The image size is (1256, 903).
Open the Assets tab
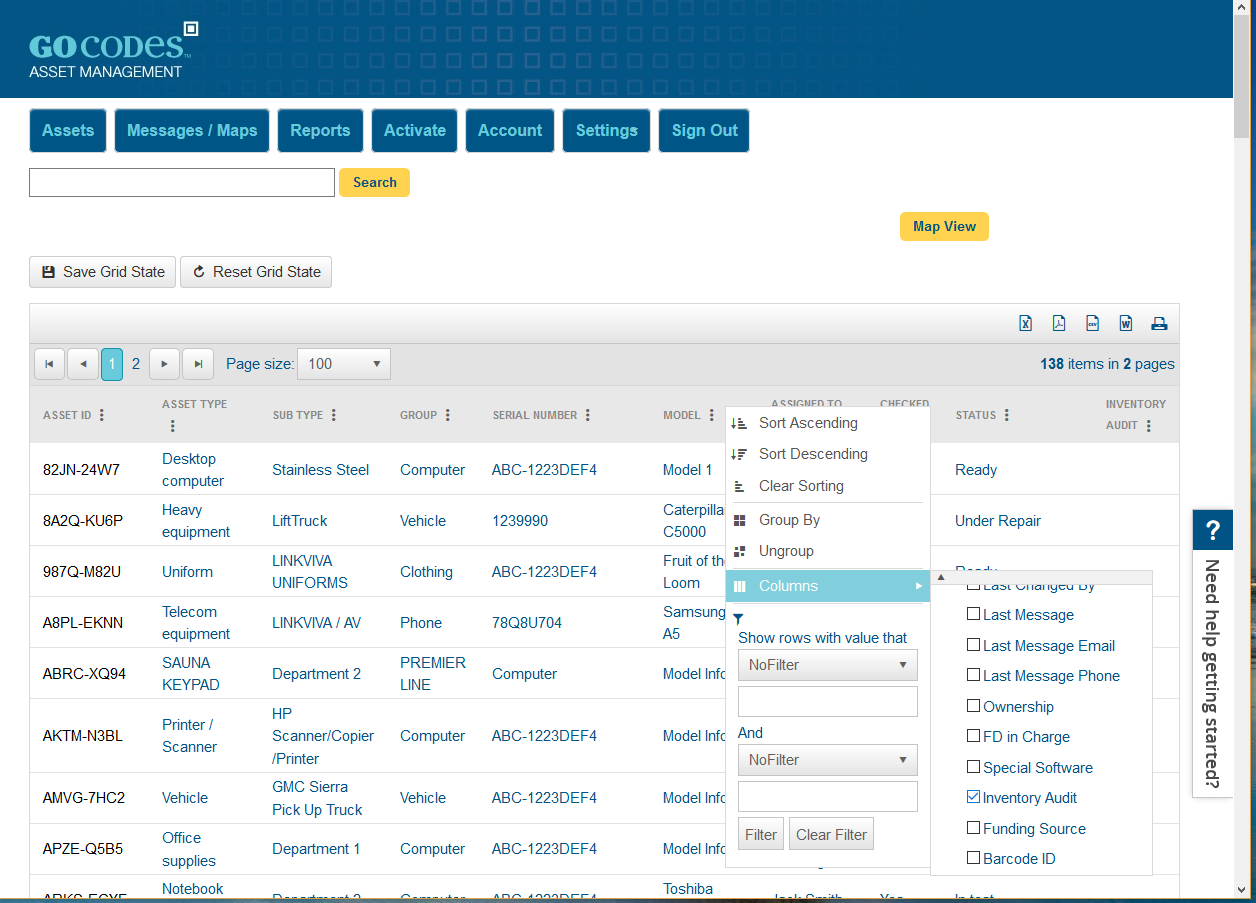pyautogui.click(x=68, y=131)
